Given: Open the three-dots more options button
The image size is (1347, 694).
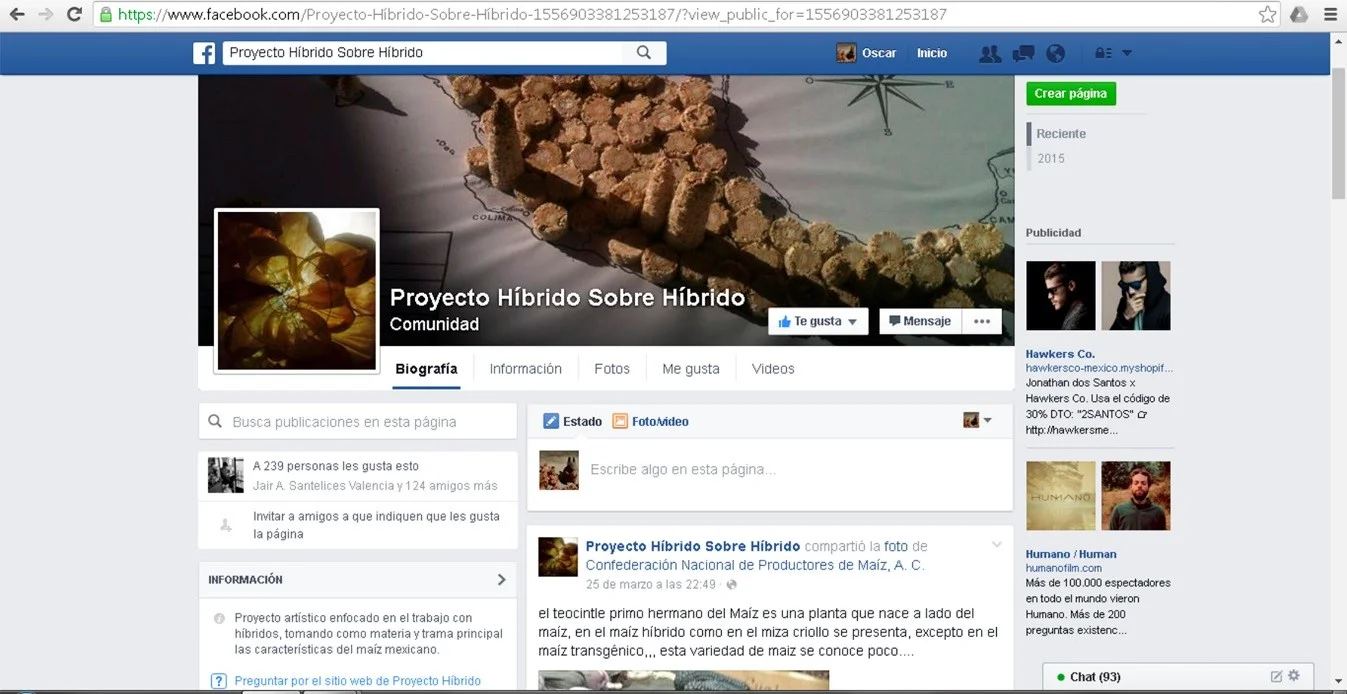Looking at the screenshot, I should [x=982, y=321].
